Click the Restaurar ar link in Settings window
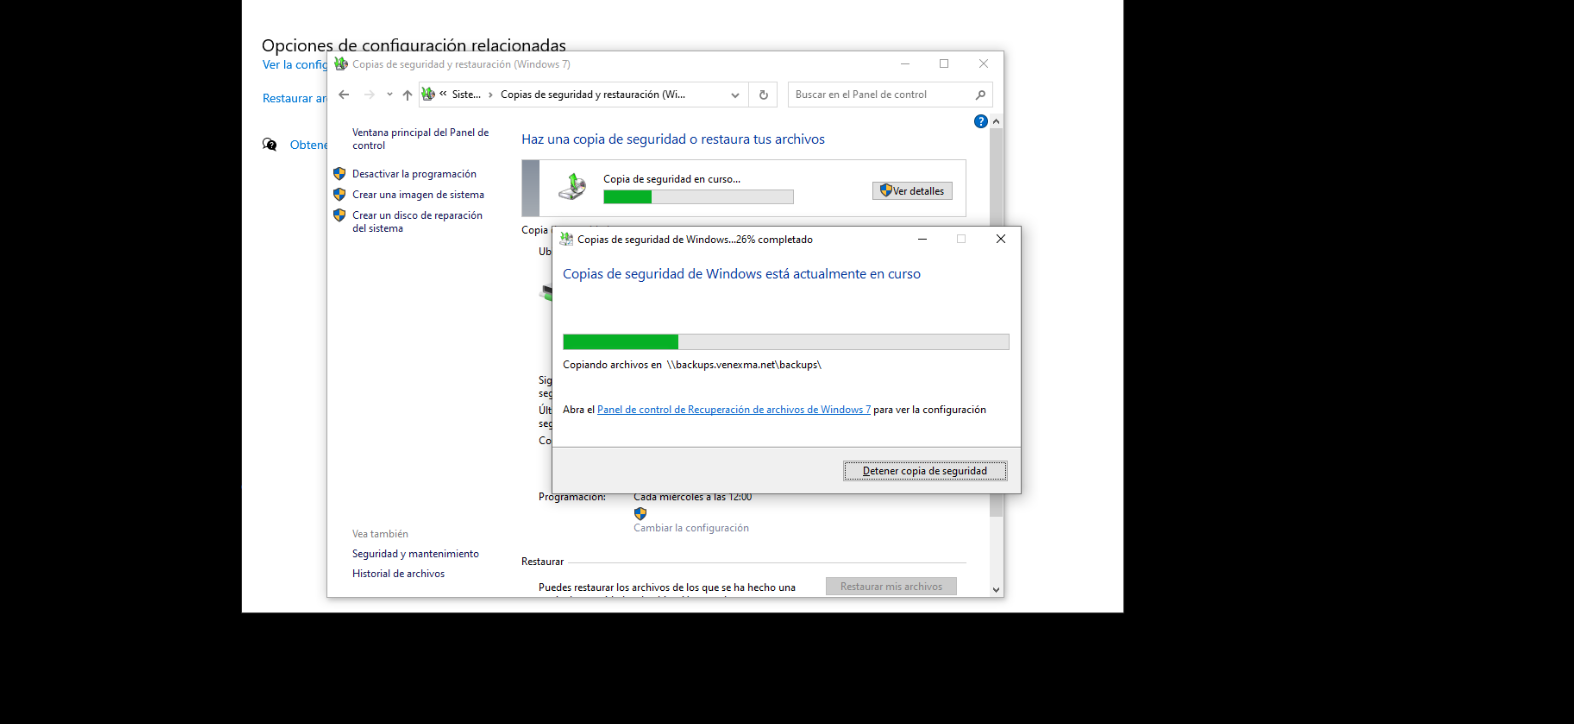The width and height of the screenshot is (1574, 724). tap(294, 98)
